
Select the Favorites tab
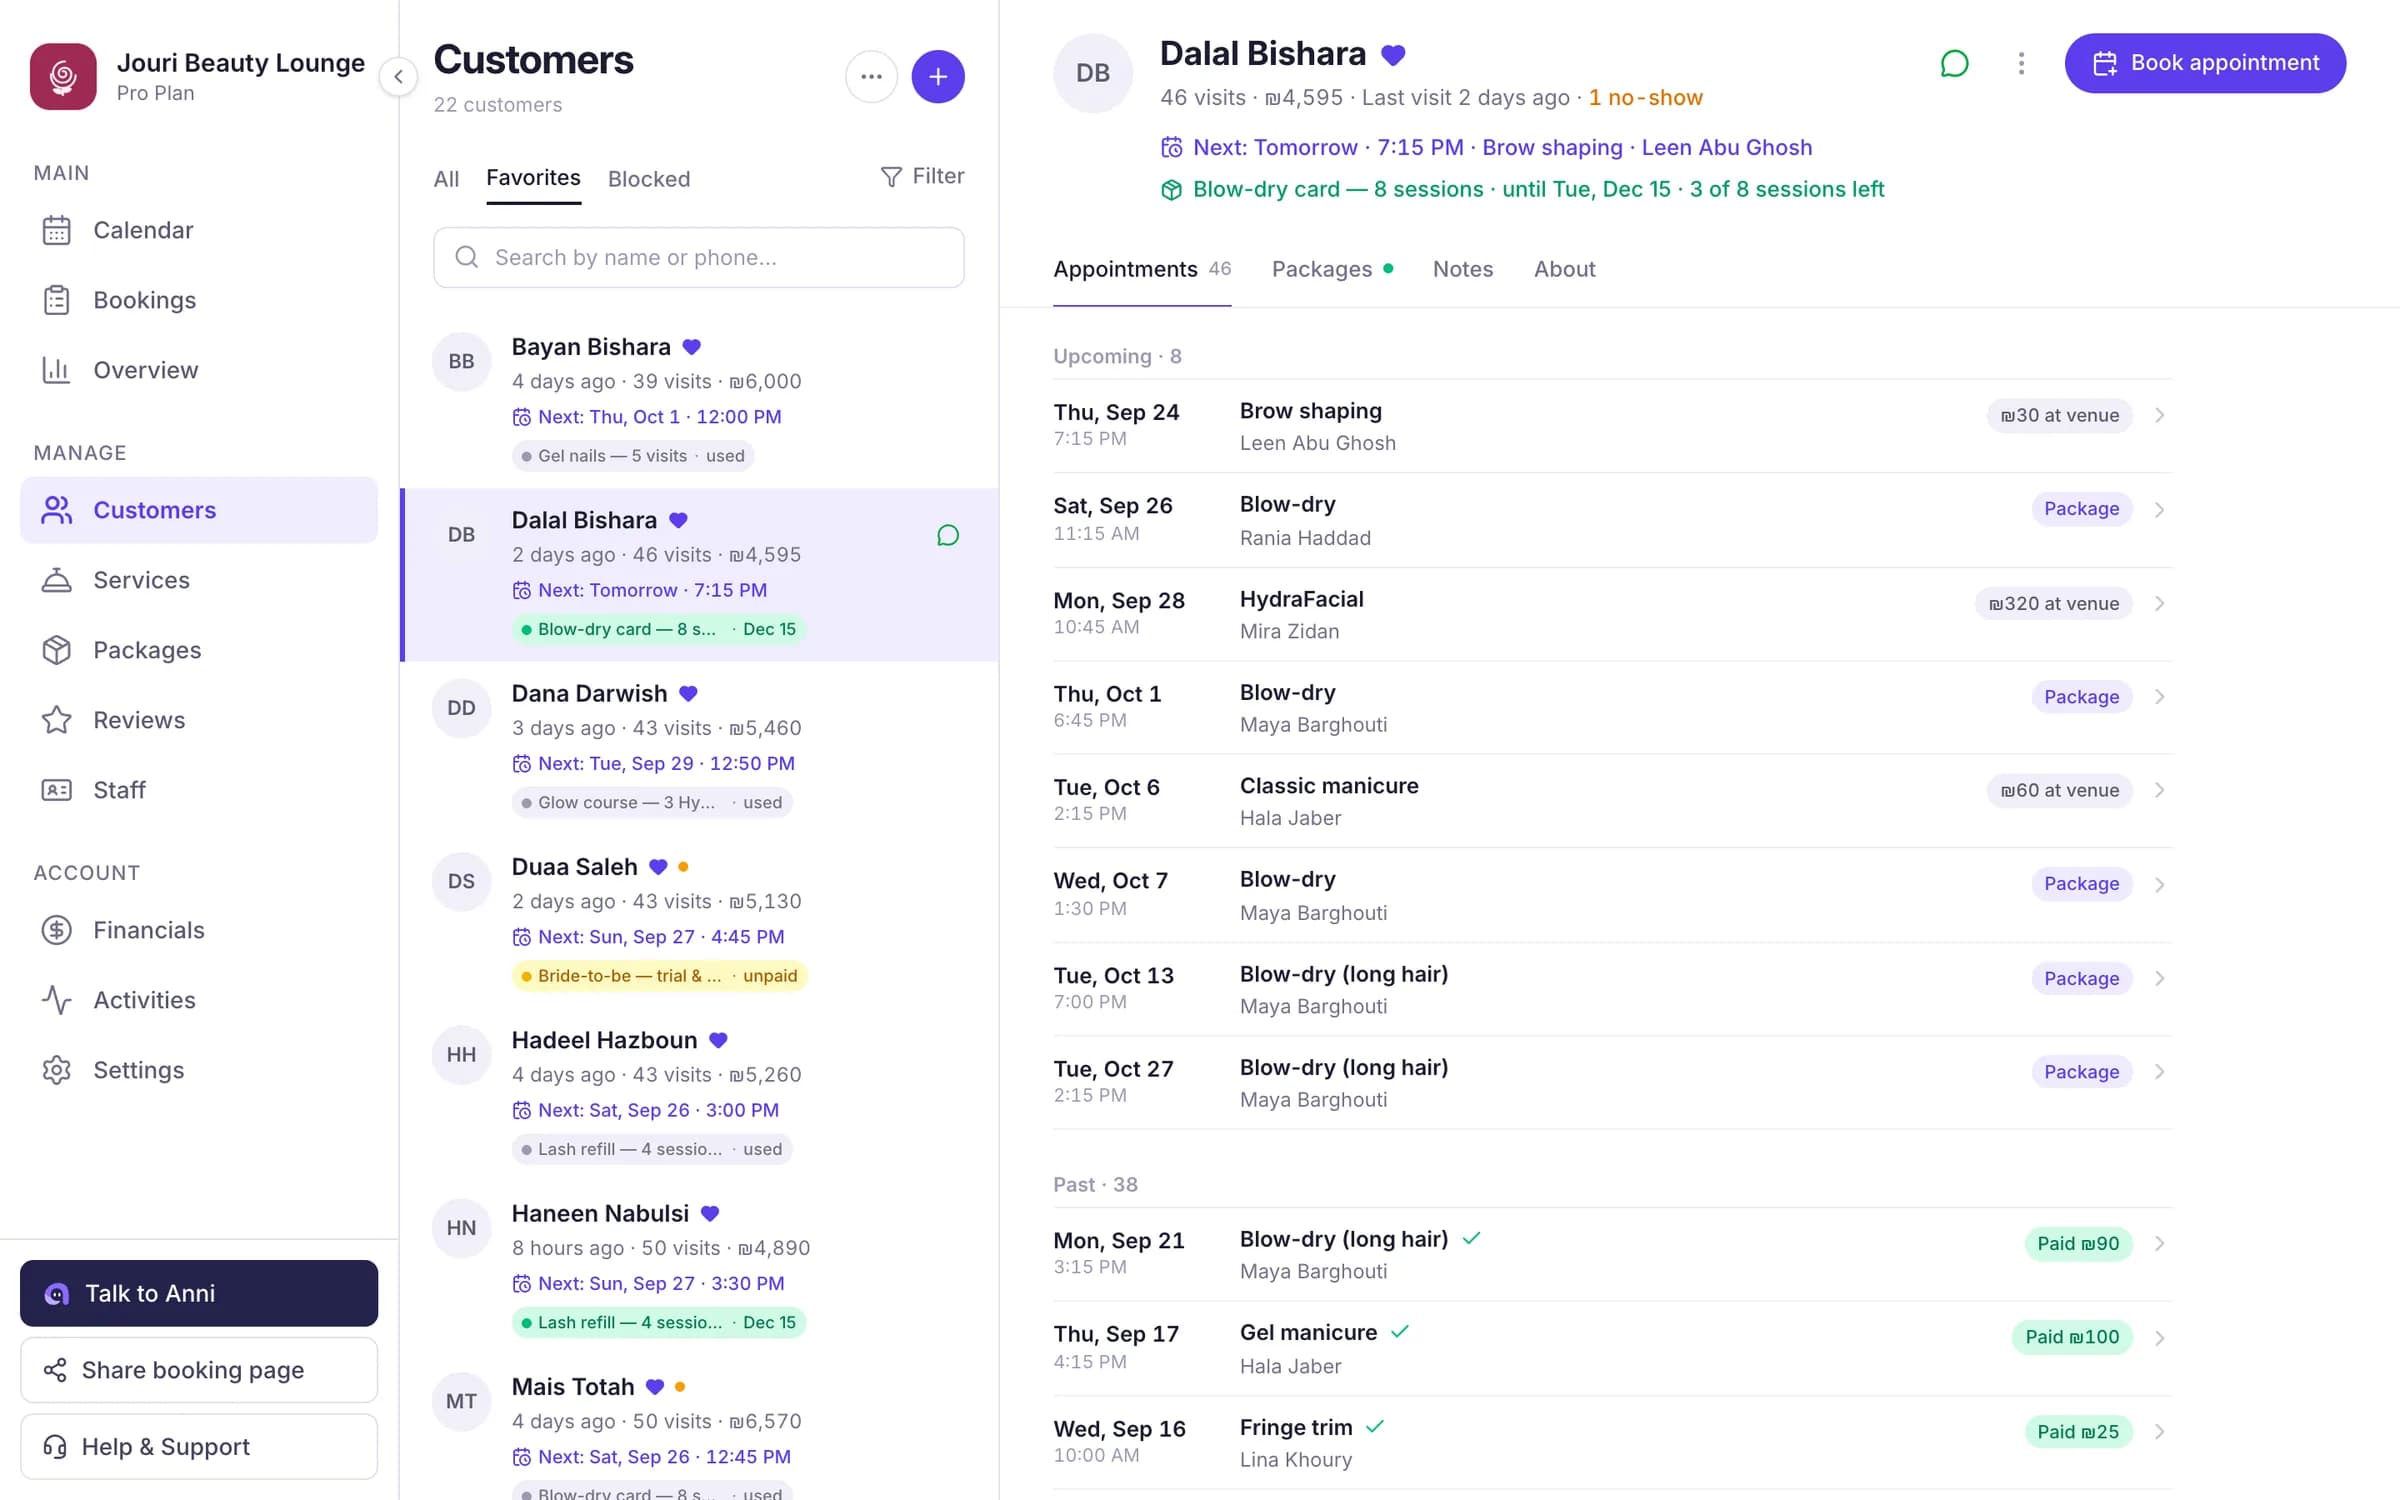click(533, 178)
